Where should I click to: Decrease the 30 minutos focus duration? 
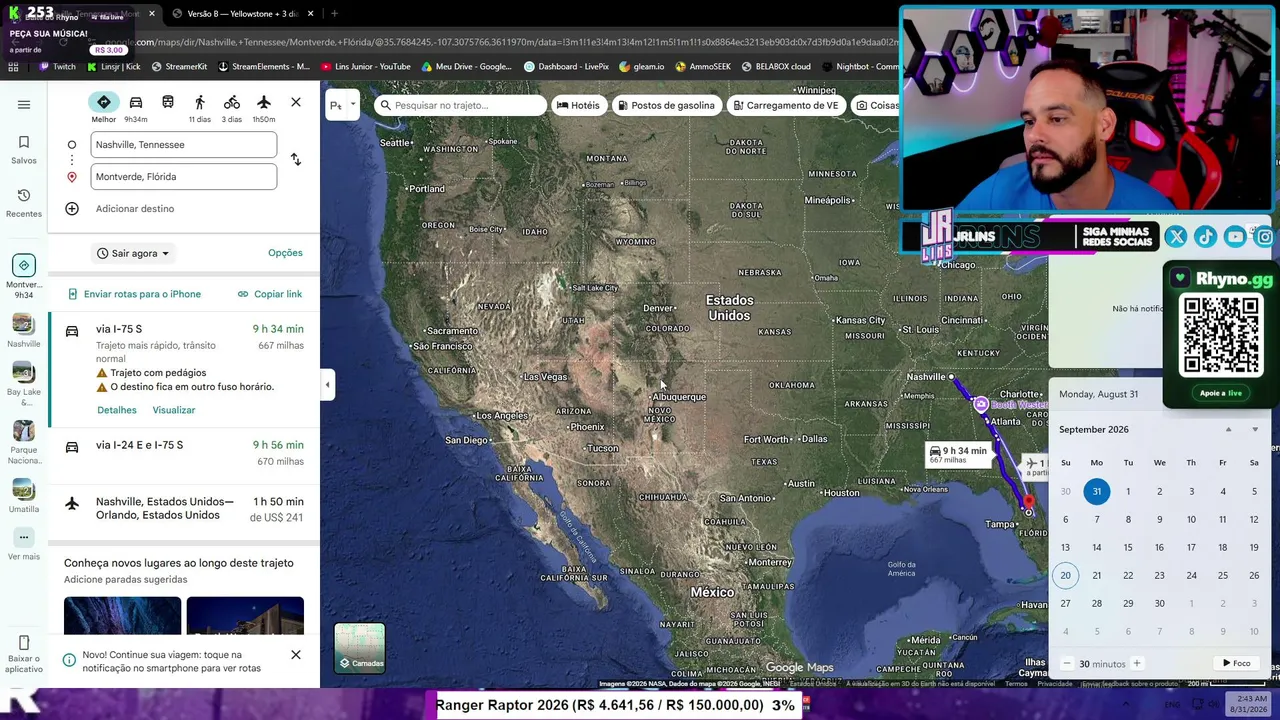click(1067, 664)
